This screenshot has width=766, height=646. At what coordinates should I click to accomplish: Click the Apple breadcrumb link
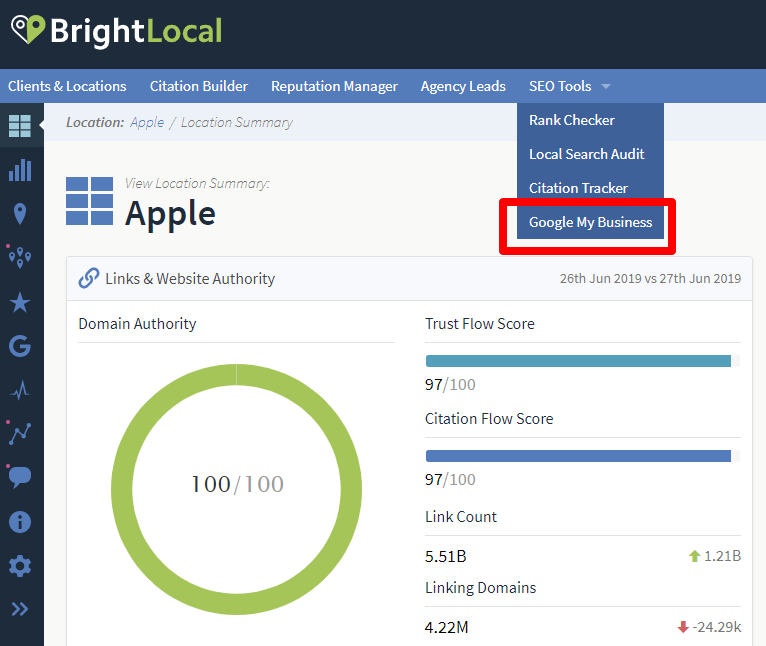(x=147, y=122)
